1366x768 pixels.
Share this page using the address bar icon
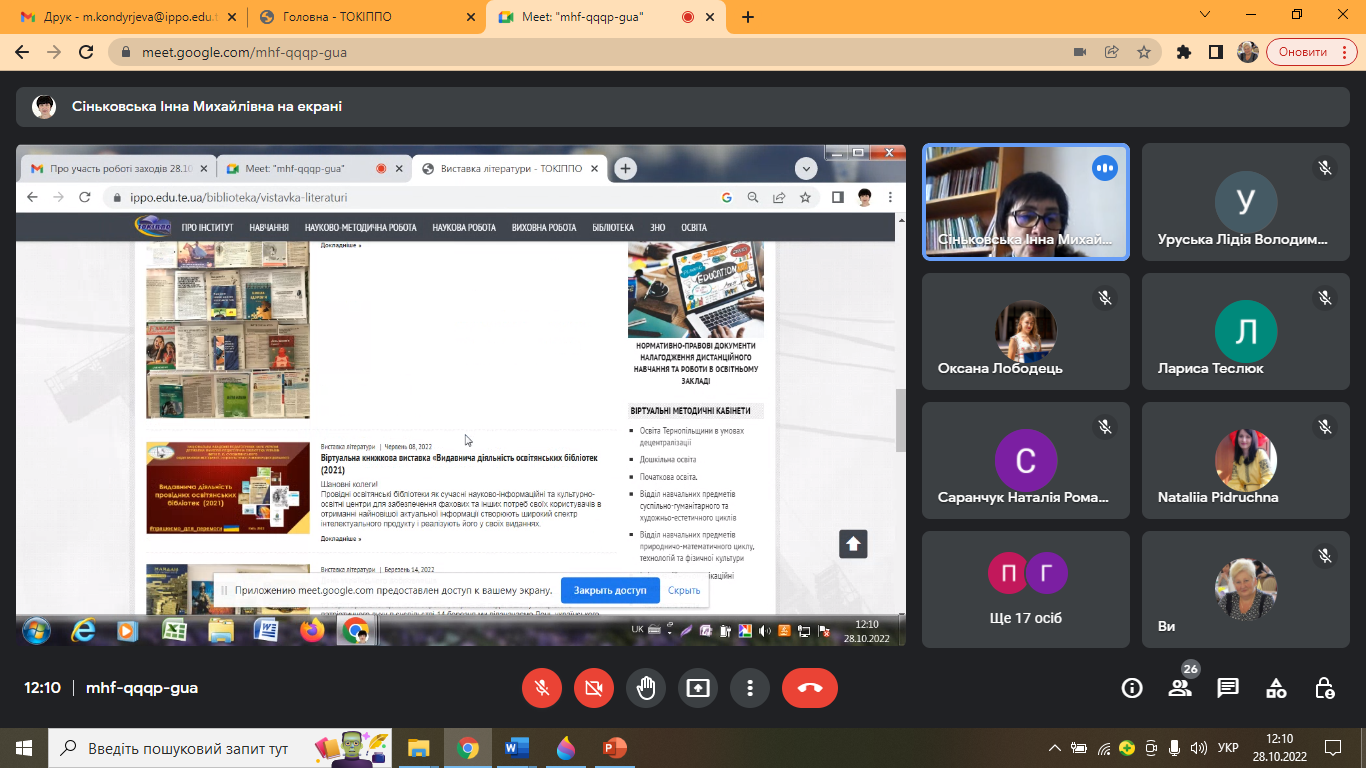(1111, 52)
